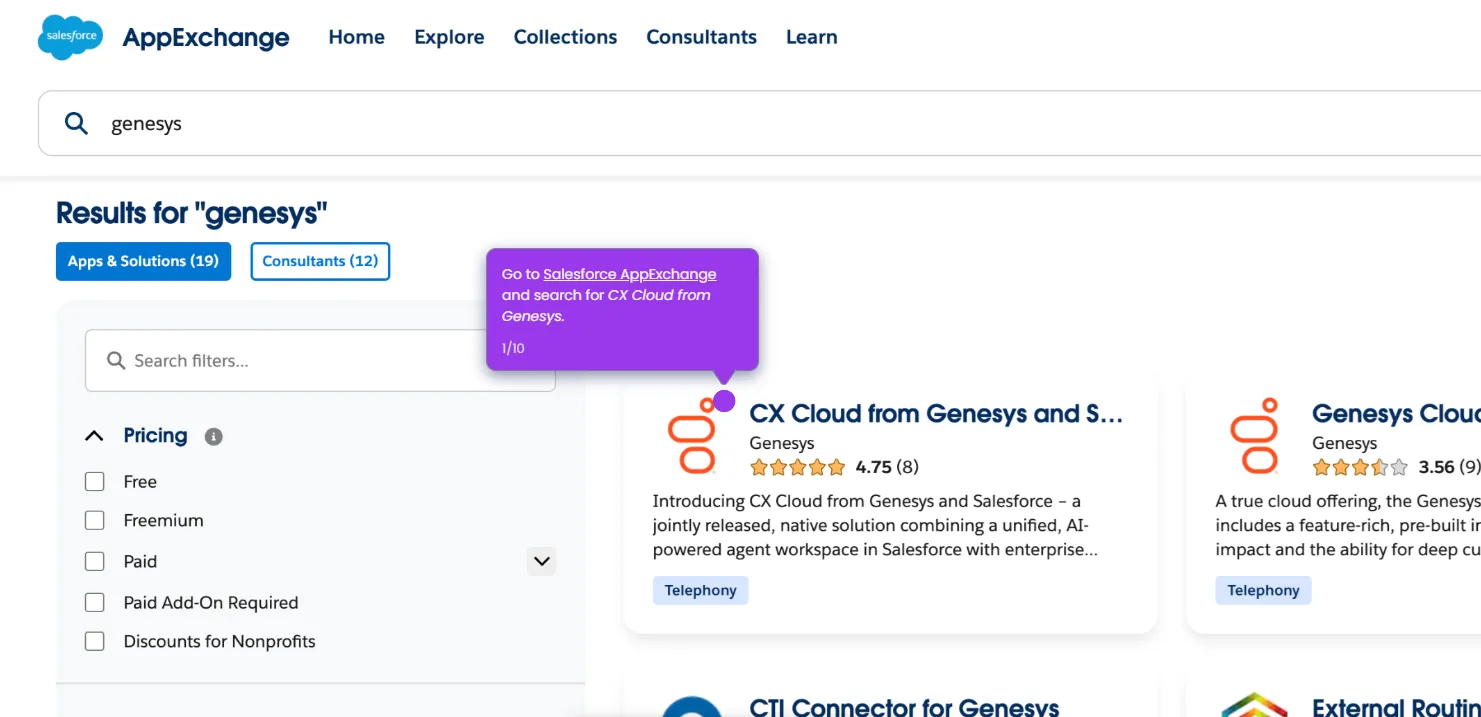Click the CX Cloud star rating

tap(798, 467)
